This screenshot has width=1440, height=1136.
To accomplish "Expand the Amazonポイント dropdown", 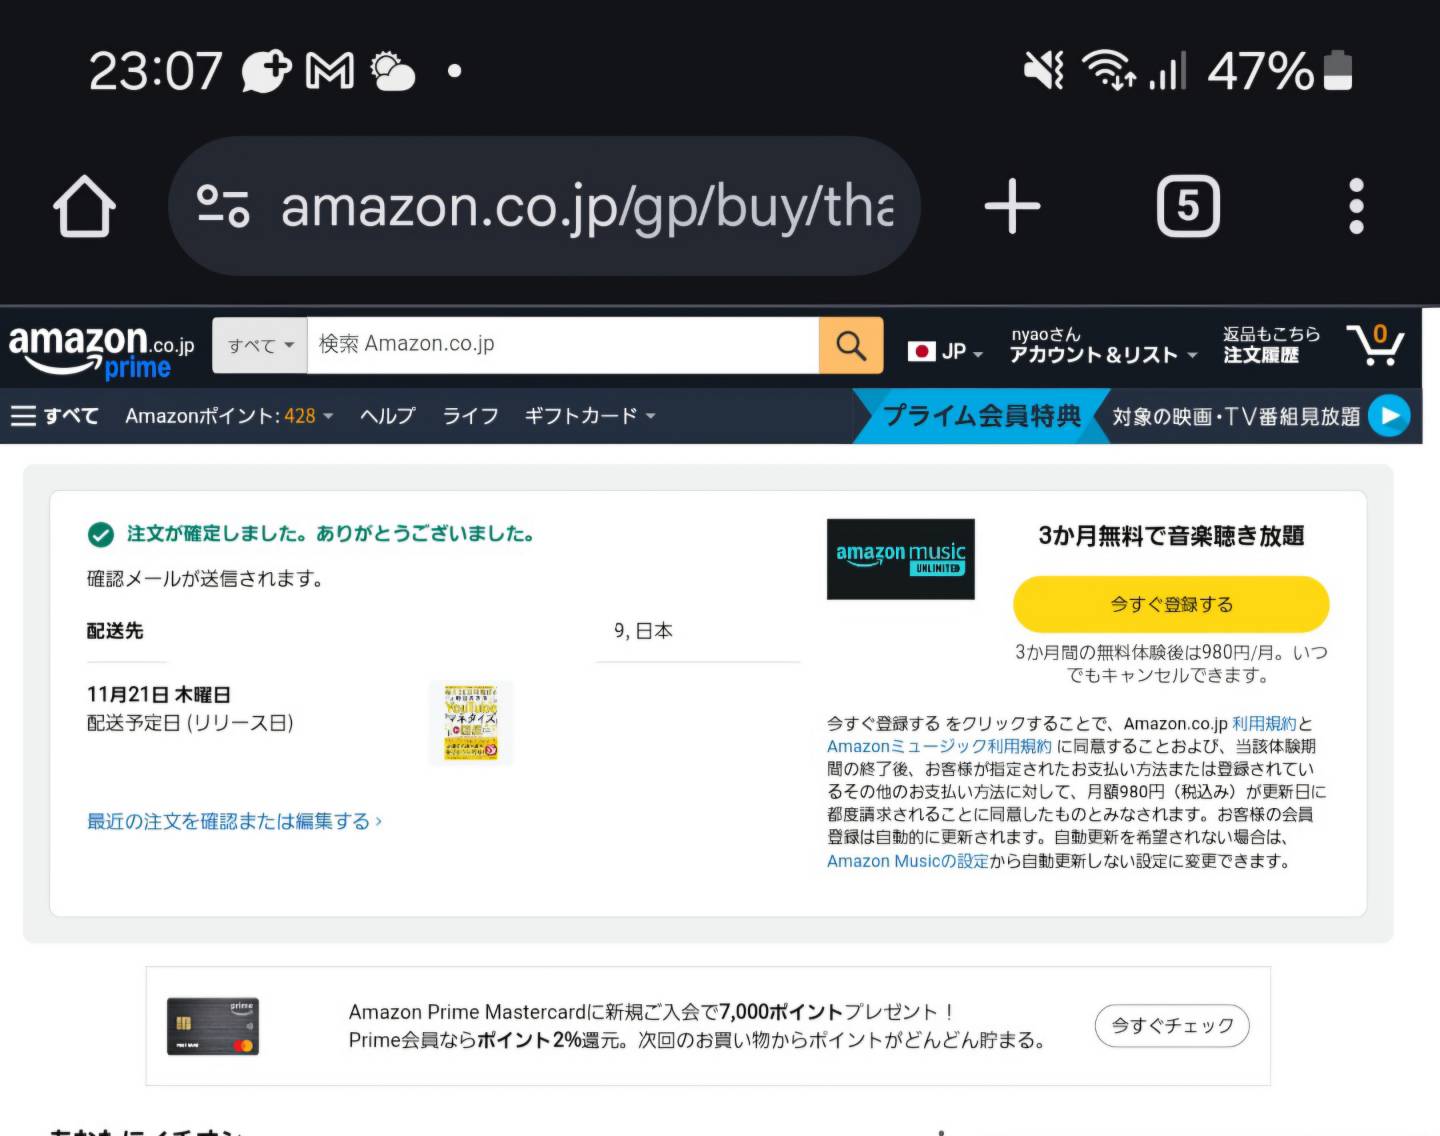I will [x=229, y=416].
